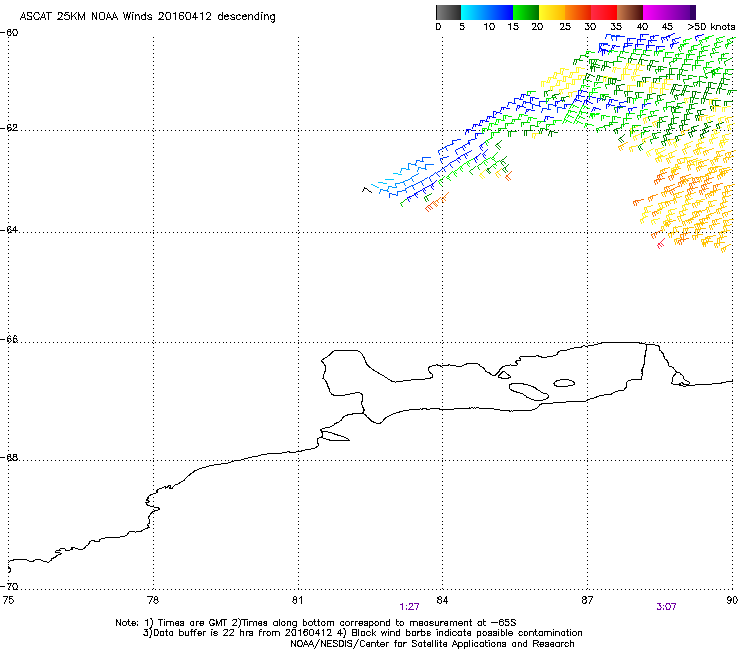Click the '78' longitude axis label

pyautogui.click(x=153, y=600)
